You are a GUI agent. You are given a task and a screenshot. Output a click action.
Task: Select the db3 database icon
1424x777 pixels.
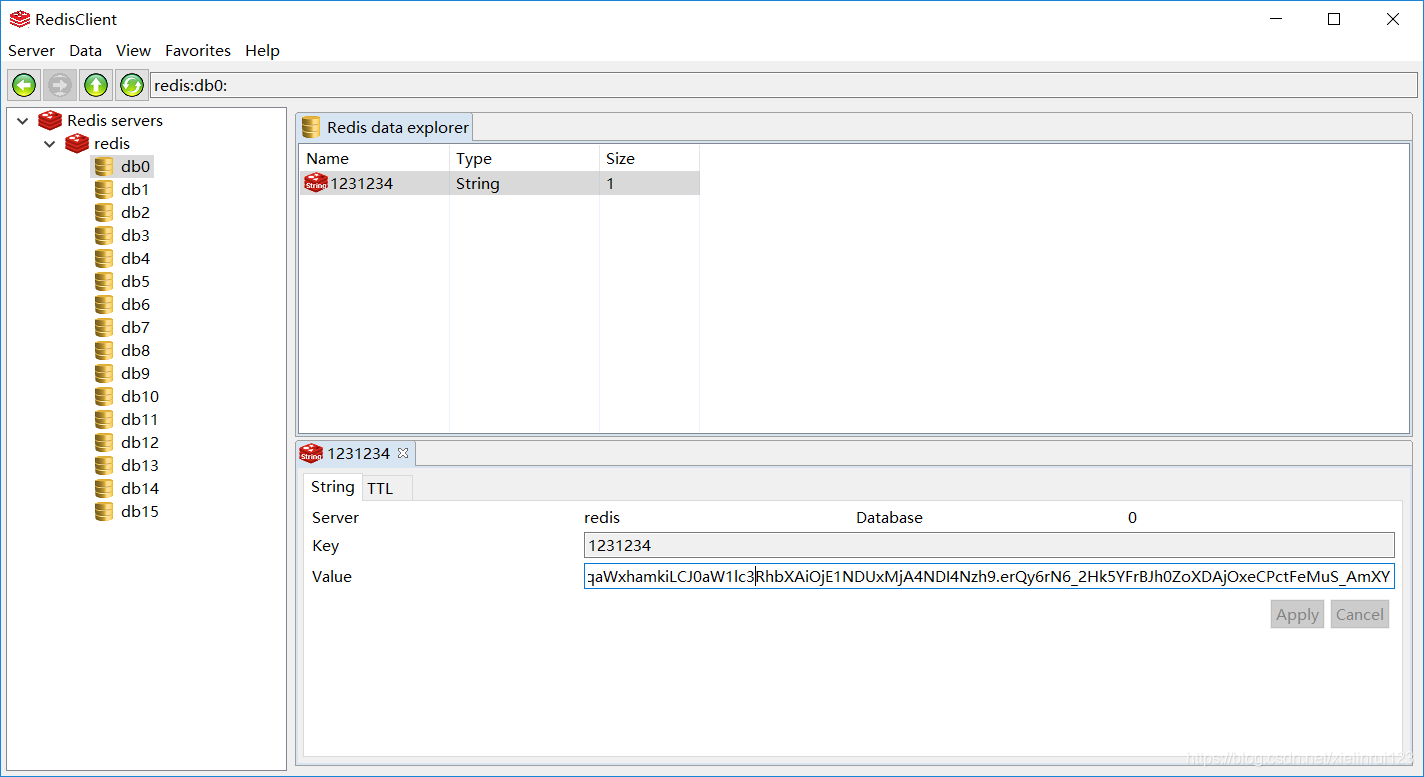point(104,235)
